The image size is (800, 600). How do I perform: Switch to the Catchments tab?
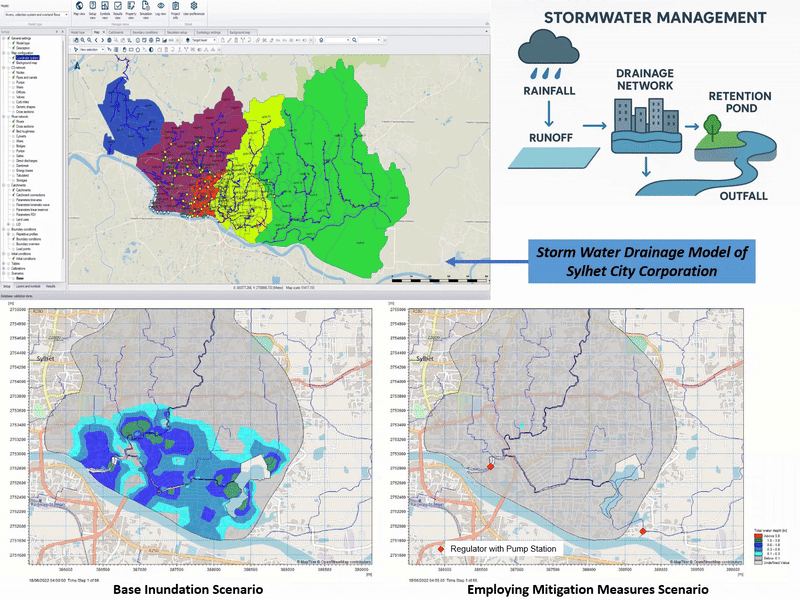coord(118,32)
